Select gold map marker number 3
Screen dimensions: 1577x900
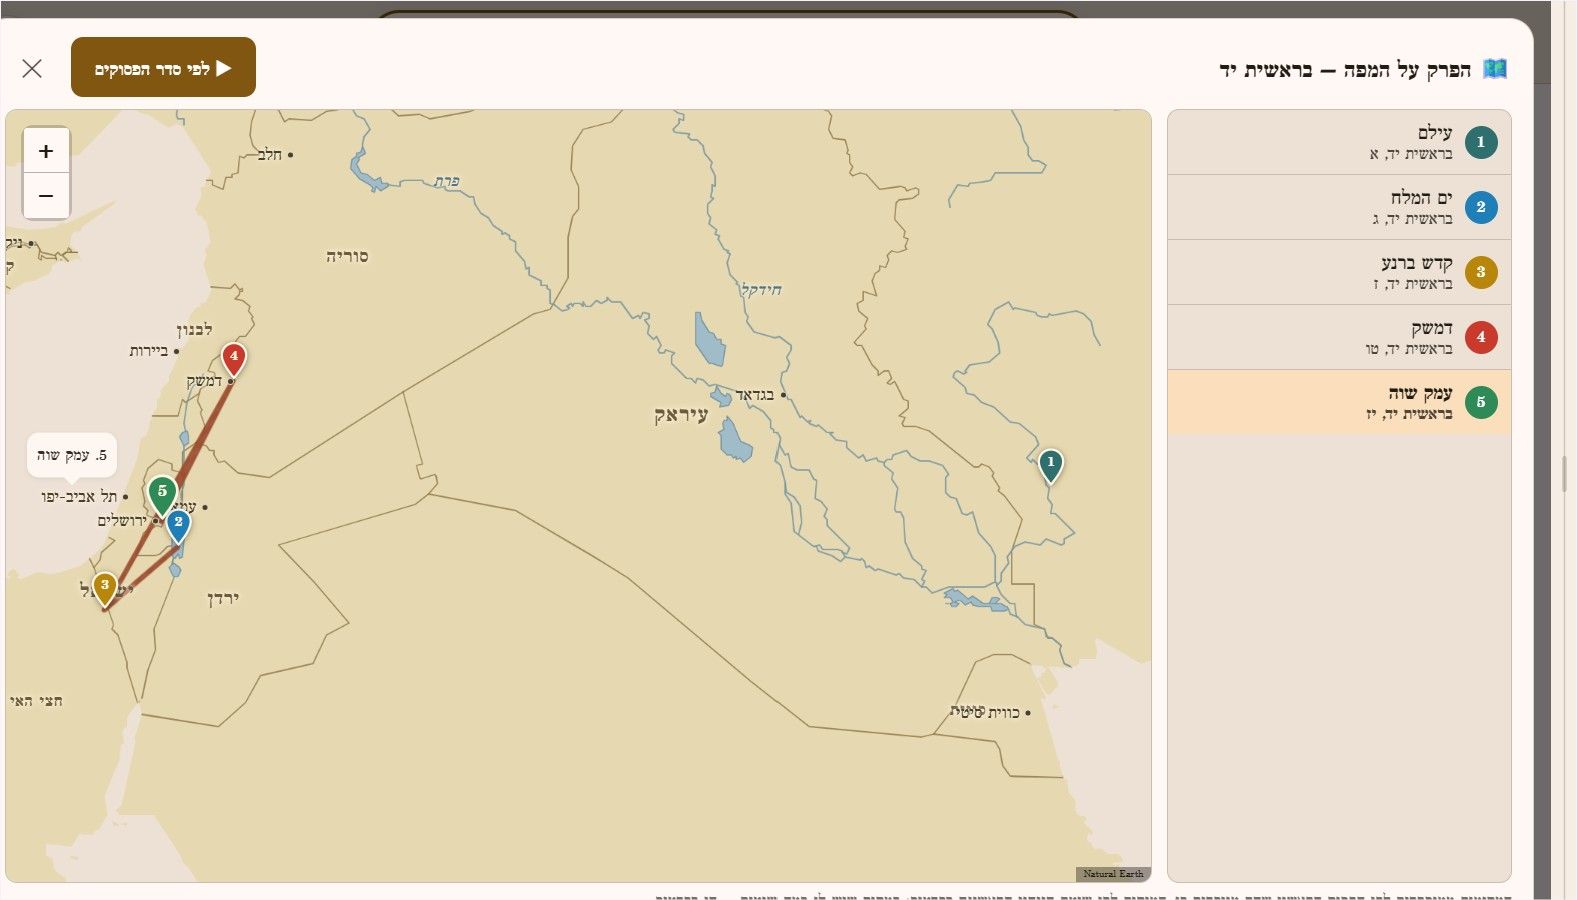point(105,588)
